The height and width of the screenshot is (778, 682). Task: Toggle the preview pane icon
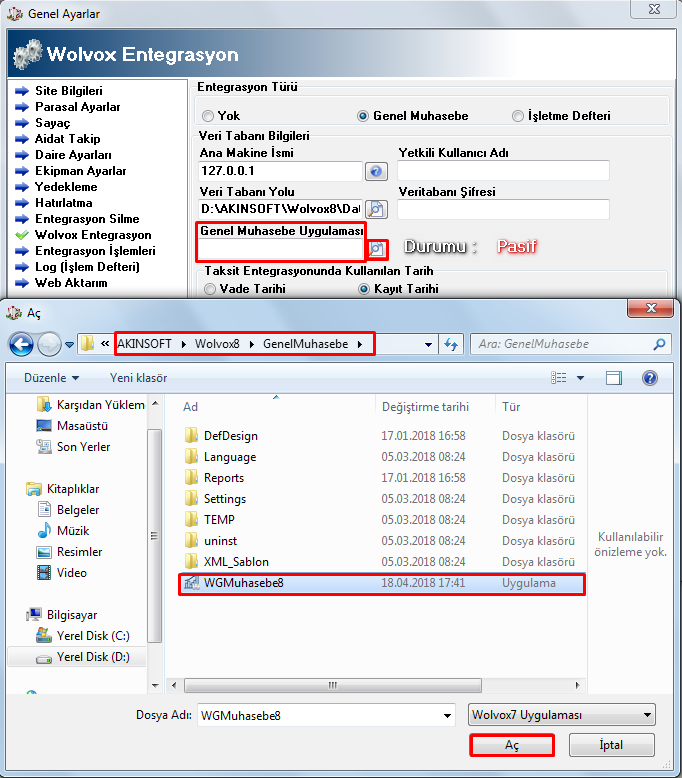pos(614,378)
